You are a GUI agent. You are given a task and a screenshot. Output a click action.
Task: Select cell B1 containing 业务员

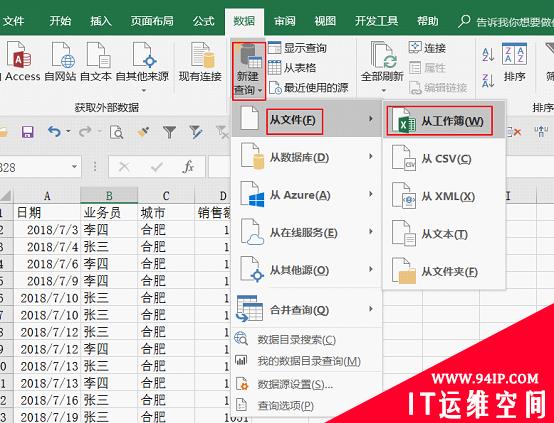point(109,212)
